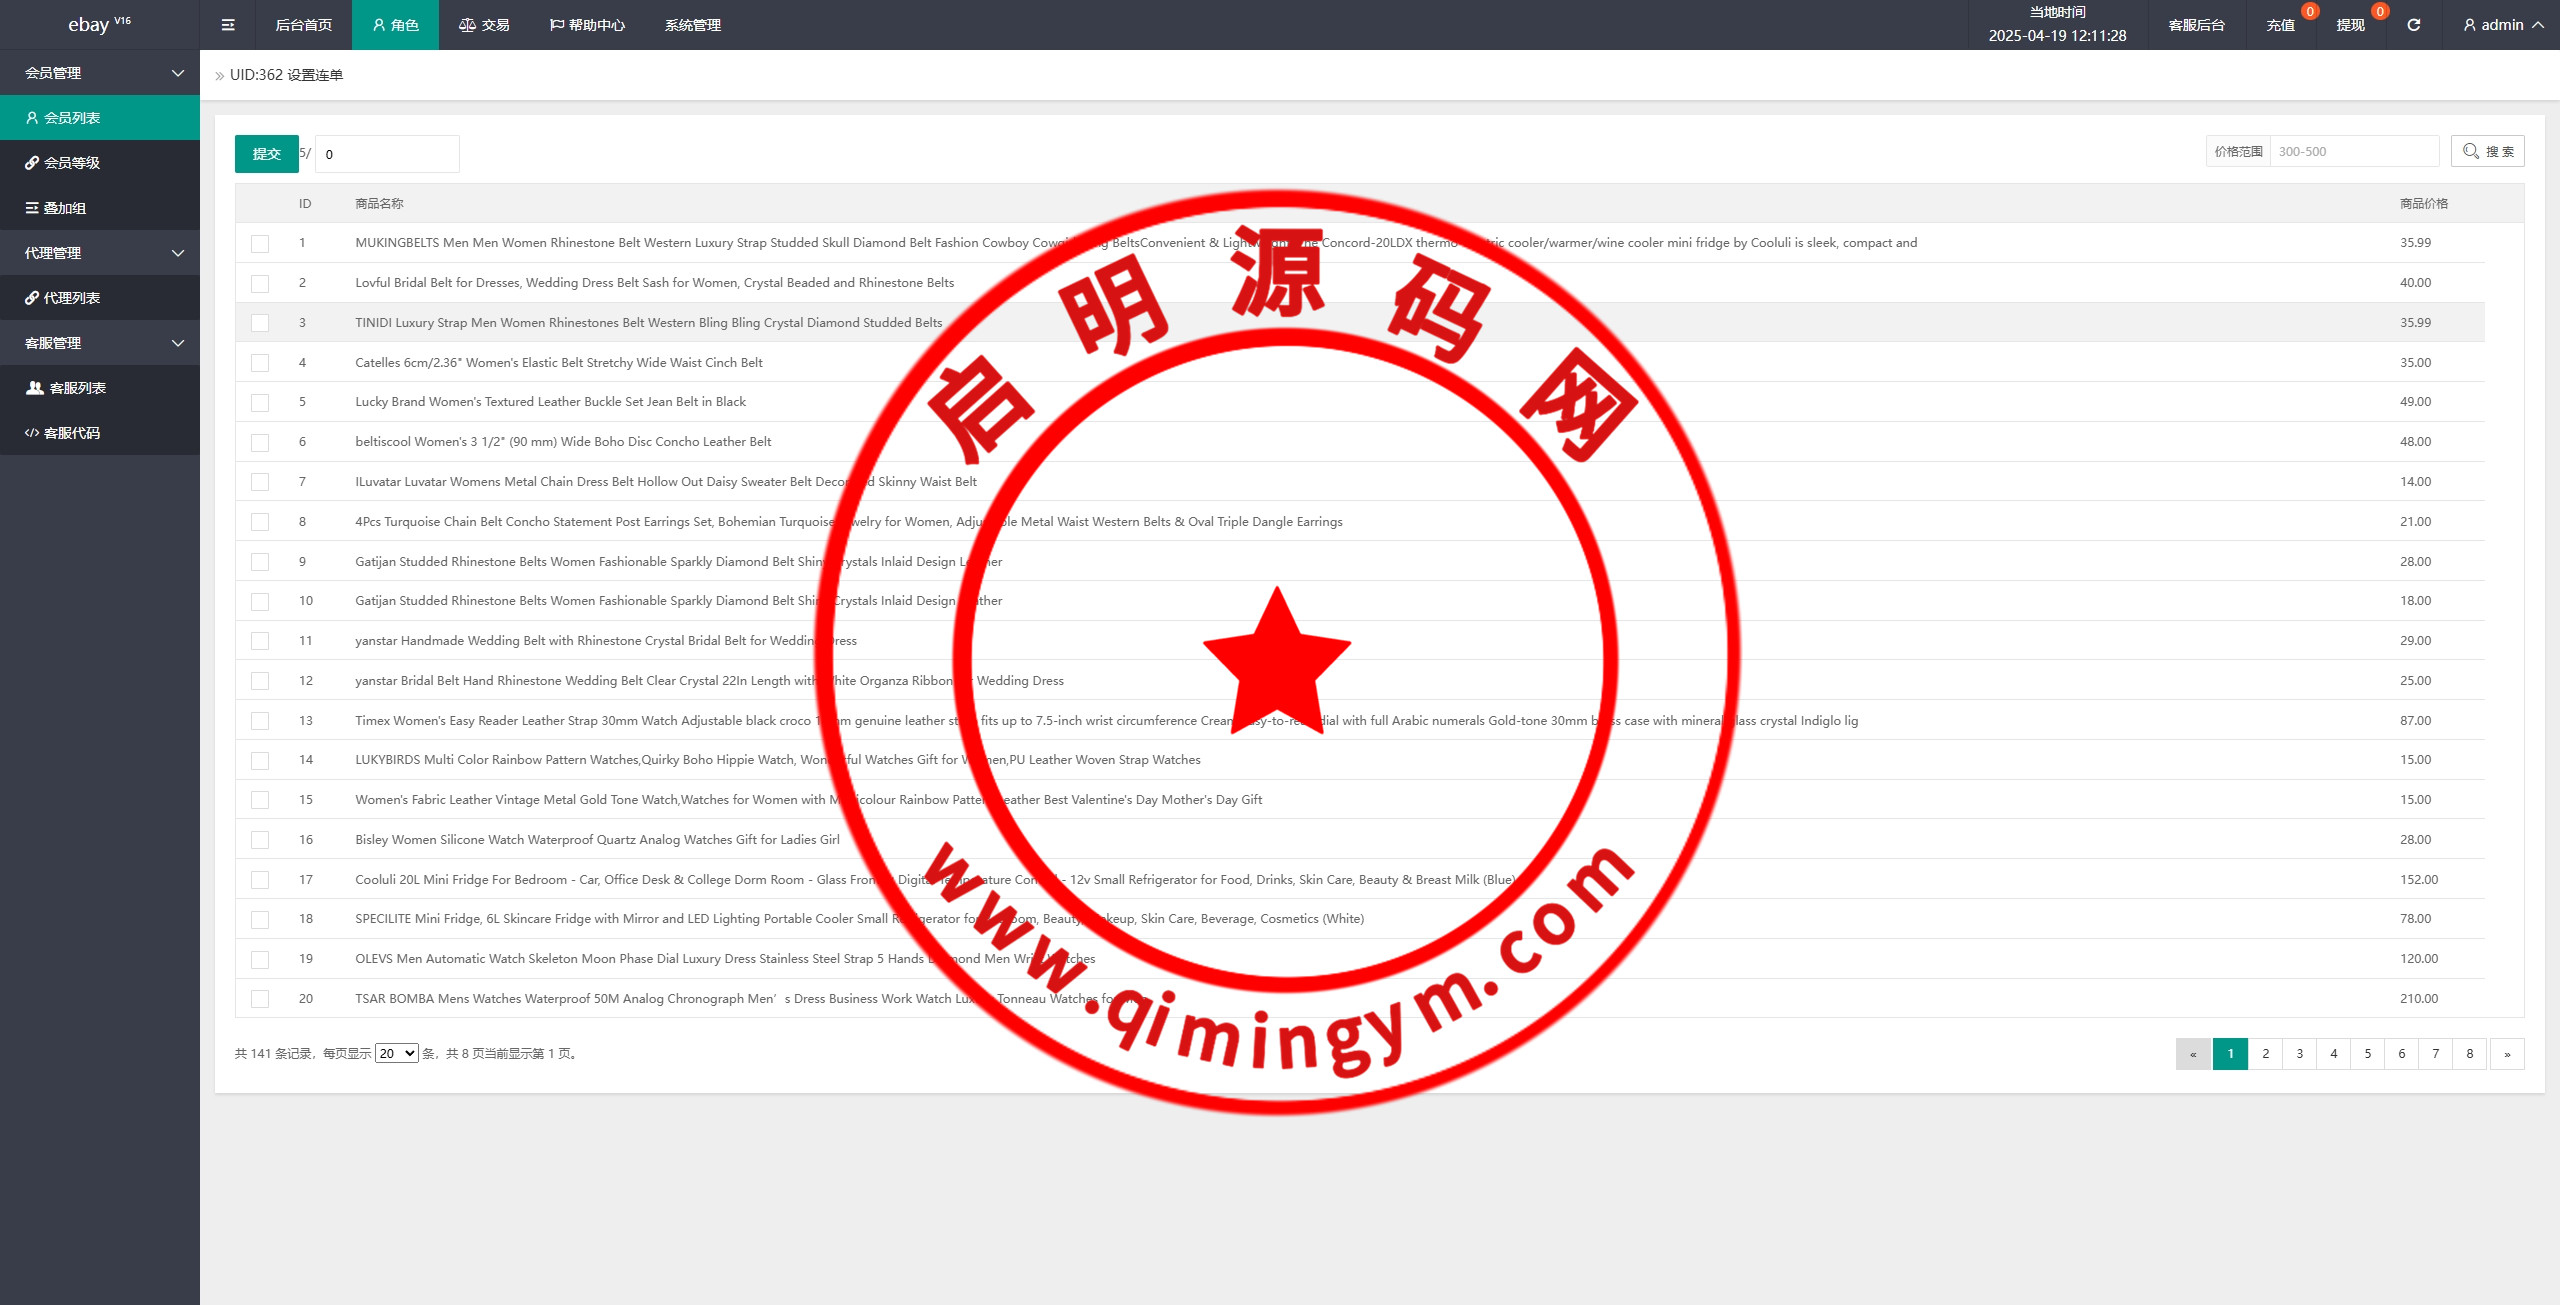Click the refresh icon in top bar
This screenshot has width=2560, height=1305.
[x=2413, y=25]
